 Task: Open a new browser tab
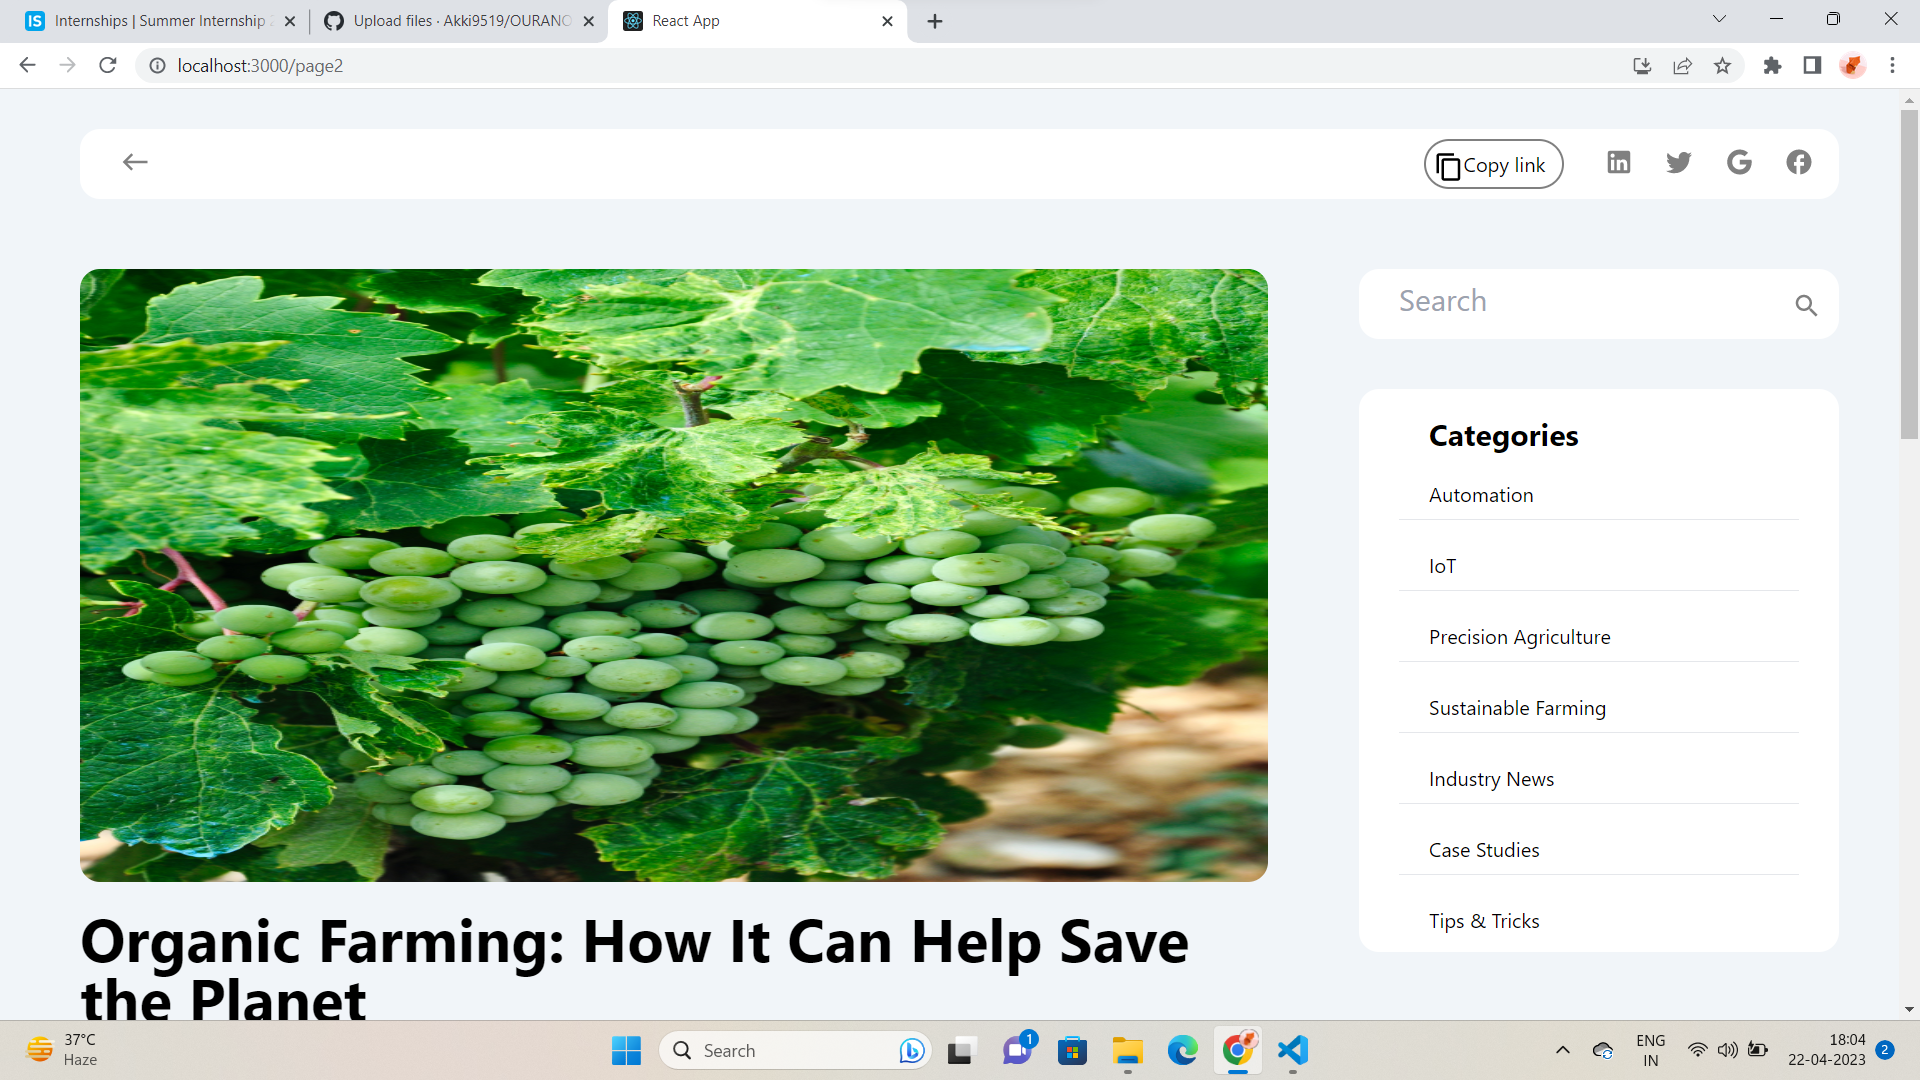(x=935, y=21)
